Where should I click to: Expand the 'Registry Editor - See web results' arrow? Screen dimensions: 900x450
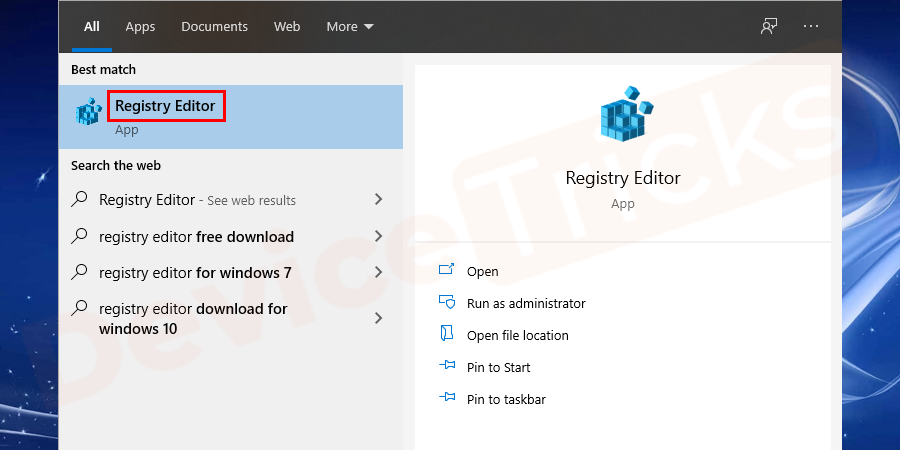pos(378,200)
